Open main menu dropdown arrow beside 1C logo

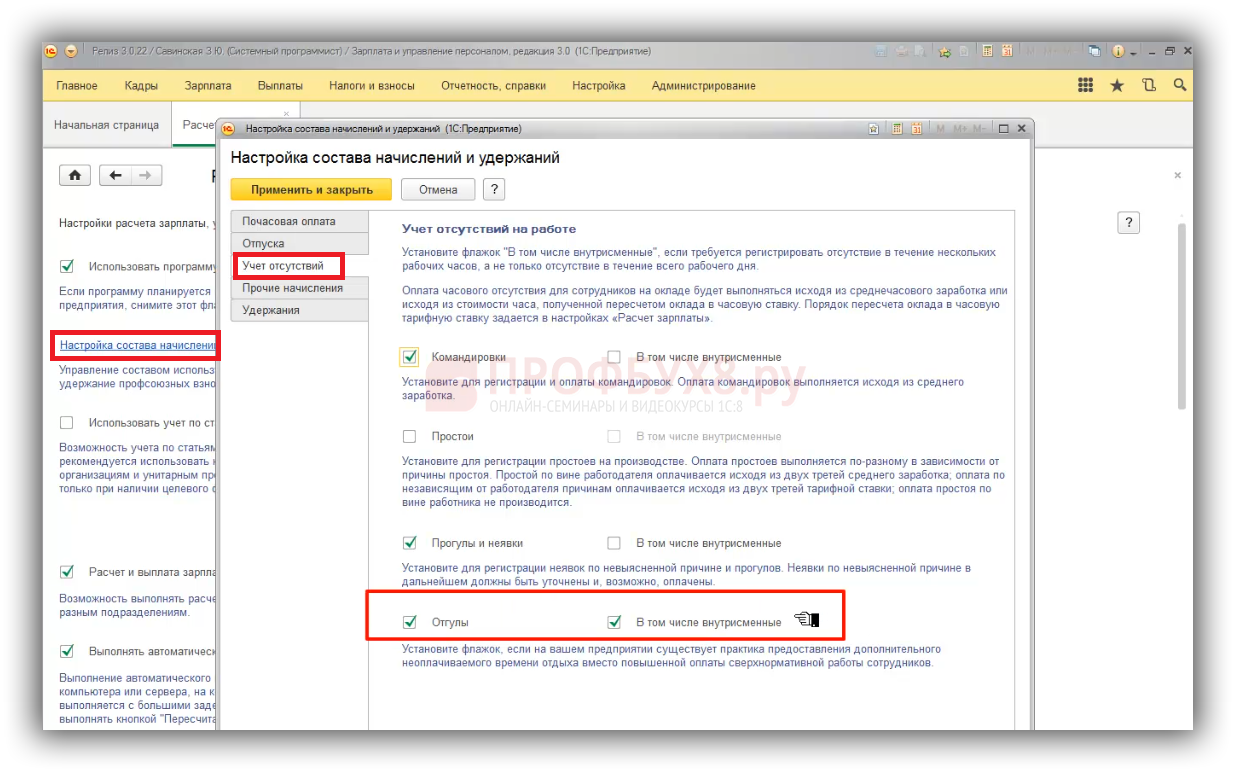pyautogui.click(x=71, y=51)
